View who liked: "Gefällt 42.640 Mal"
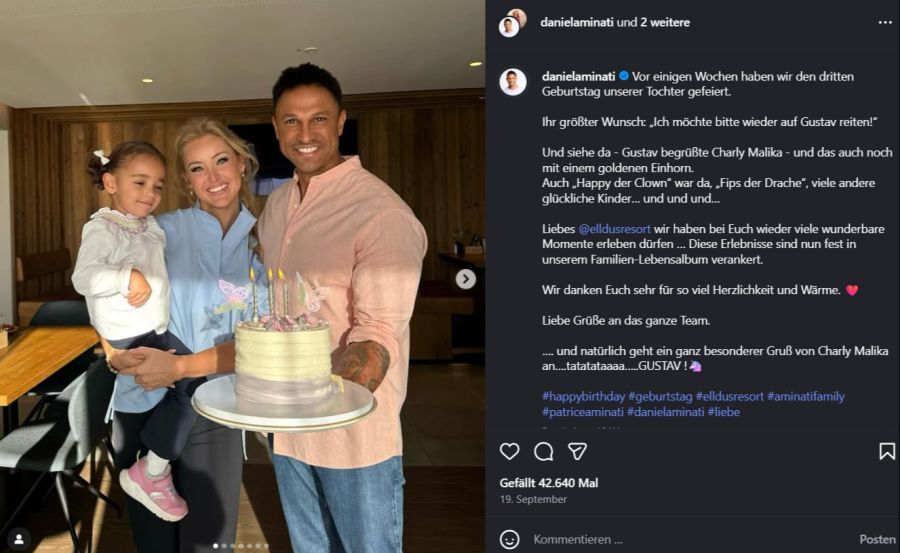 tap(549, 483)
